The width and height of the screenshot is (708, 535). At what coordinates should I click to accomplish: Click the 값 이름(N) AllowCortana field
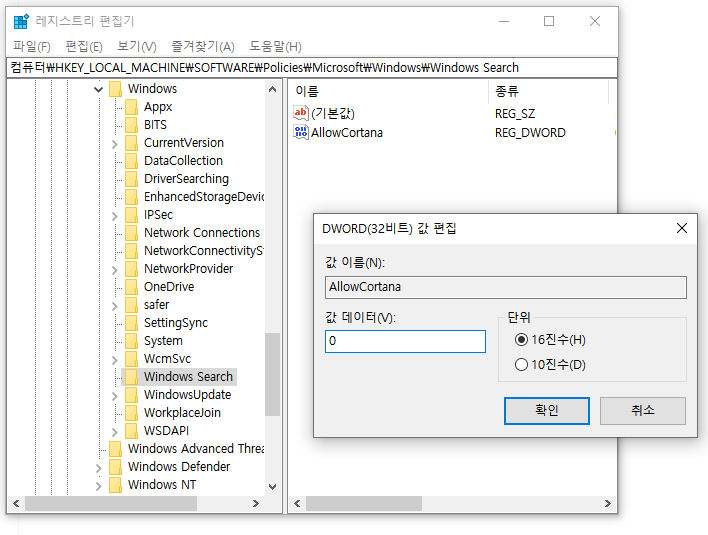click(x=505, y=287)
